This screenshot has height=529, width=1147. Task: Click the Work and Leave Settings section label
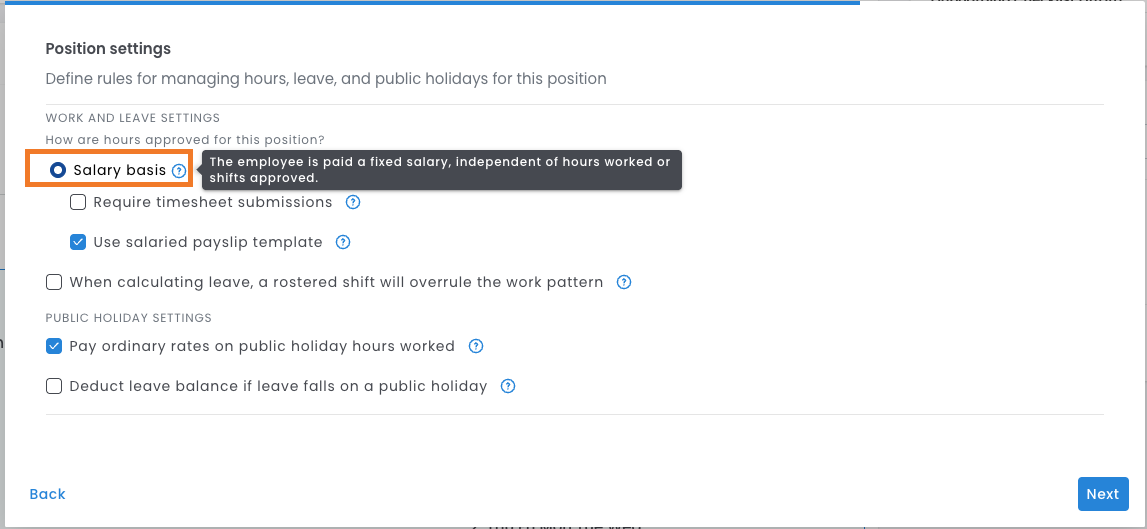(x=133, y=118)
